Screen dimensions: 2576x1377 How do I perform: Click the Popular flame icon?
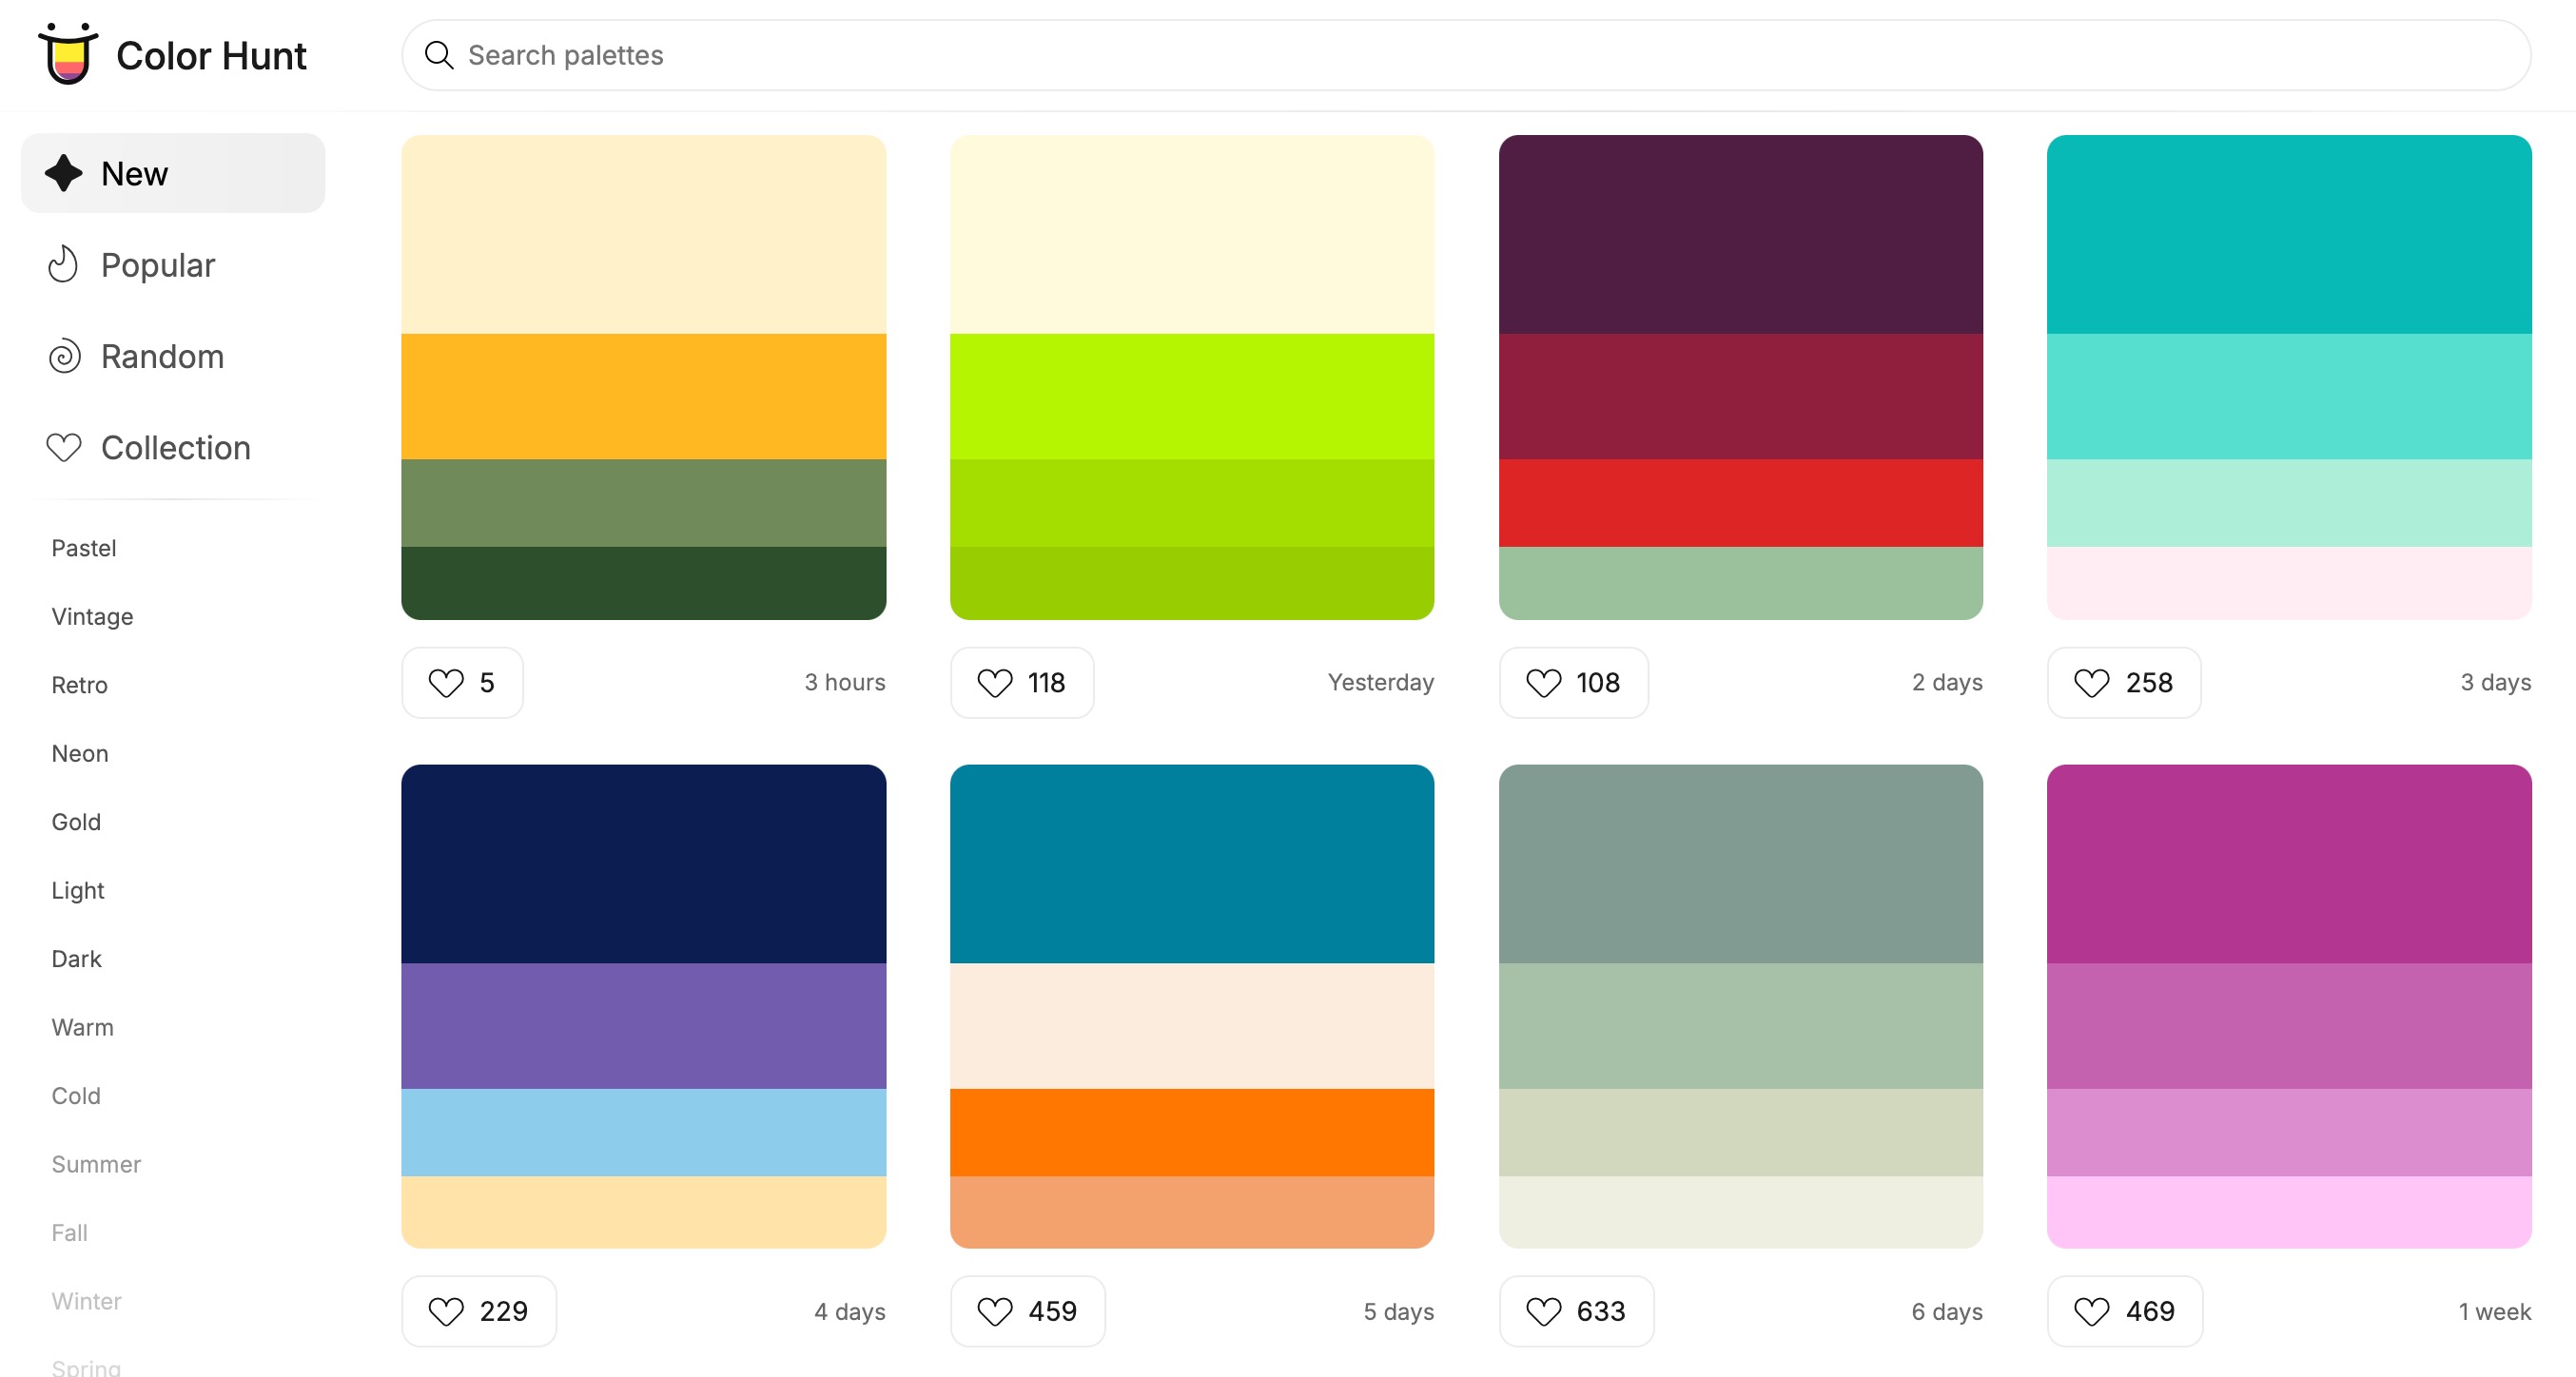[x=63, y=265]
